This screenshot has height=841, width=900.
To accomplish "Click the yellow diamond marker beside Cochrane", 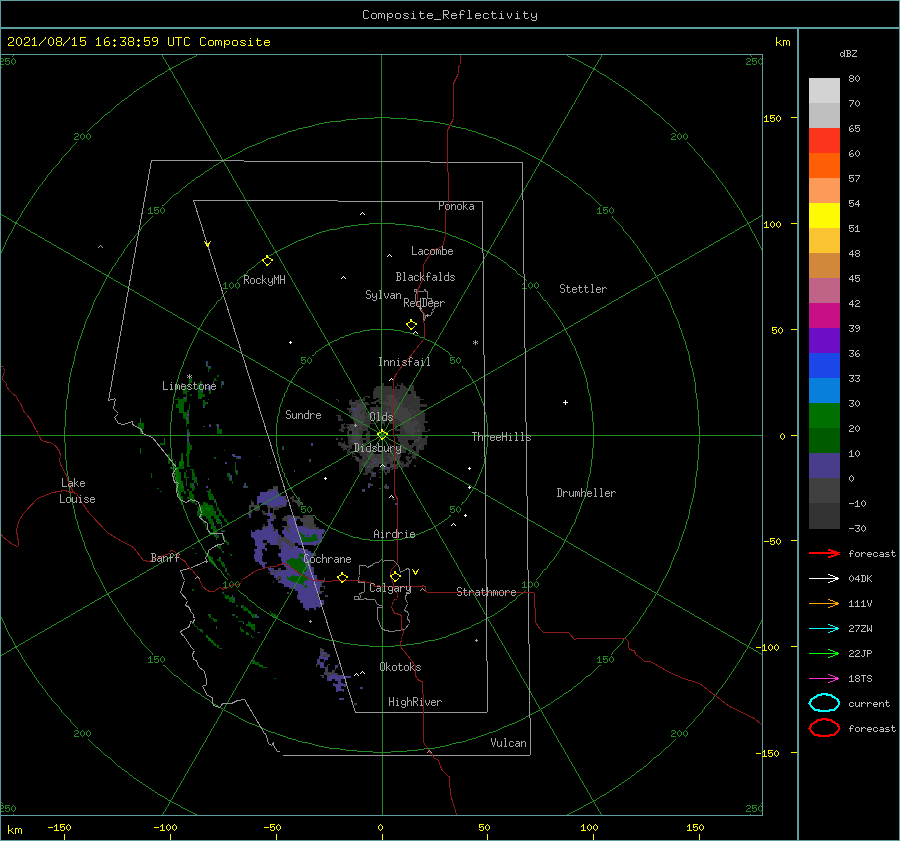I will [342, 577].
